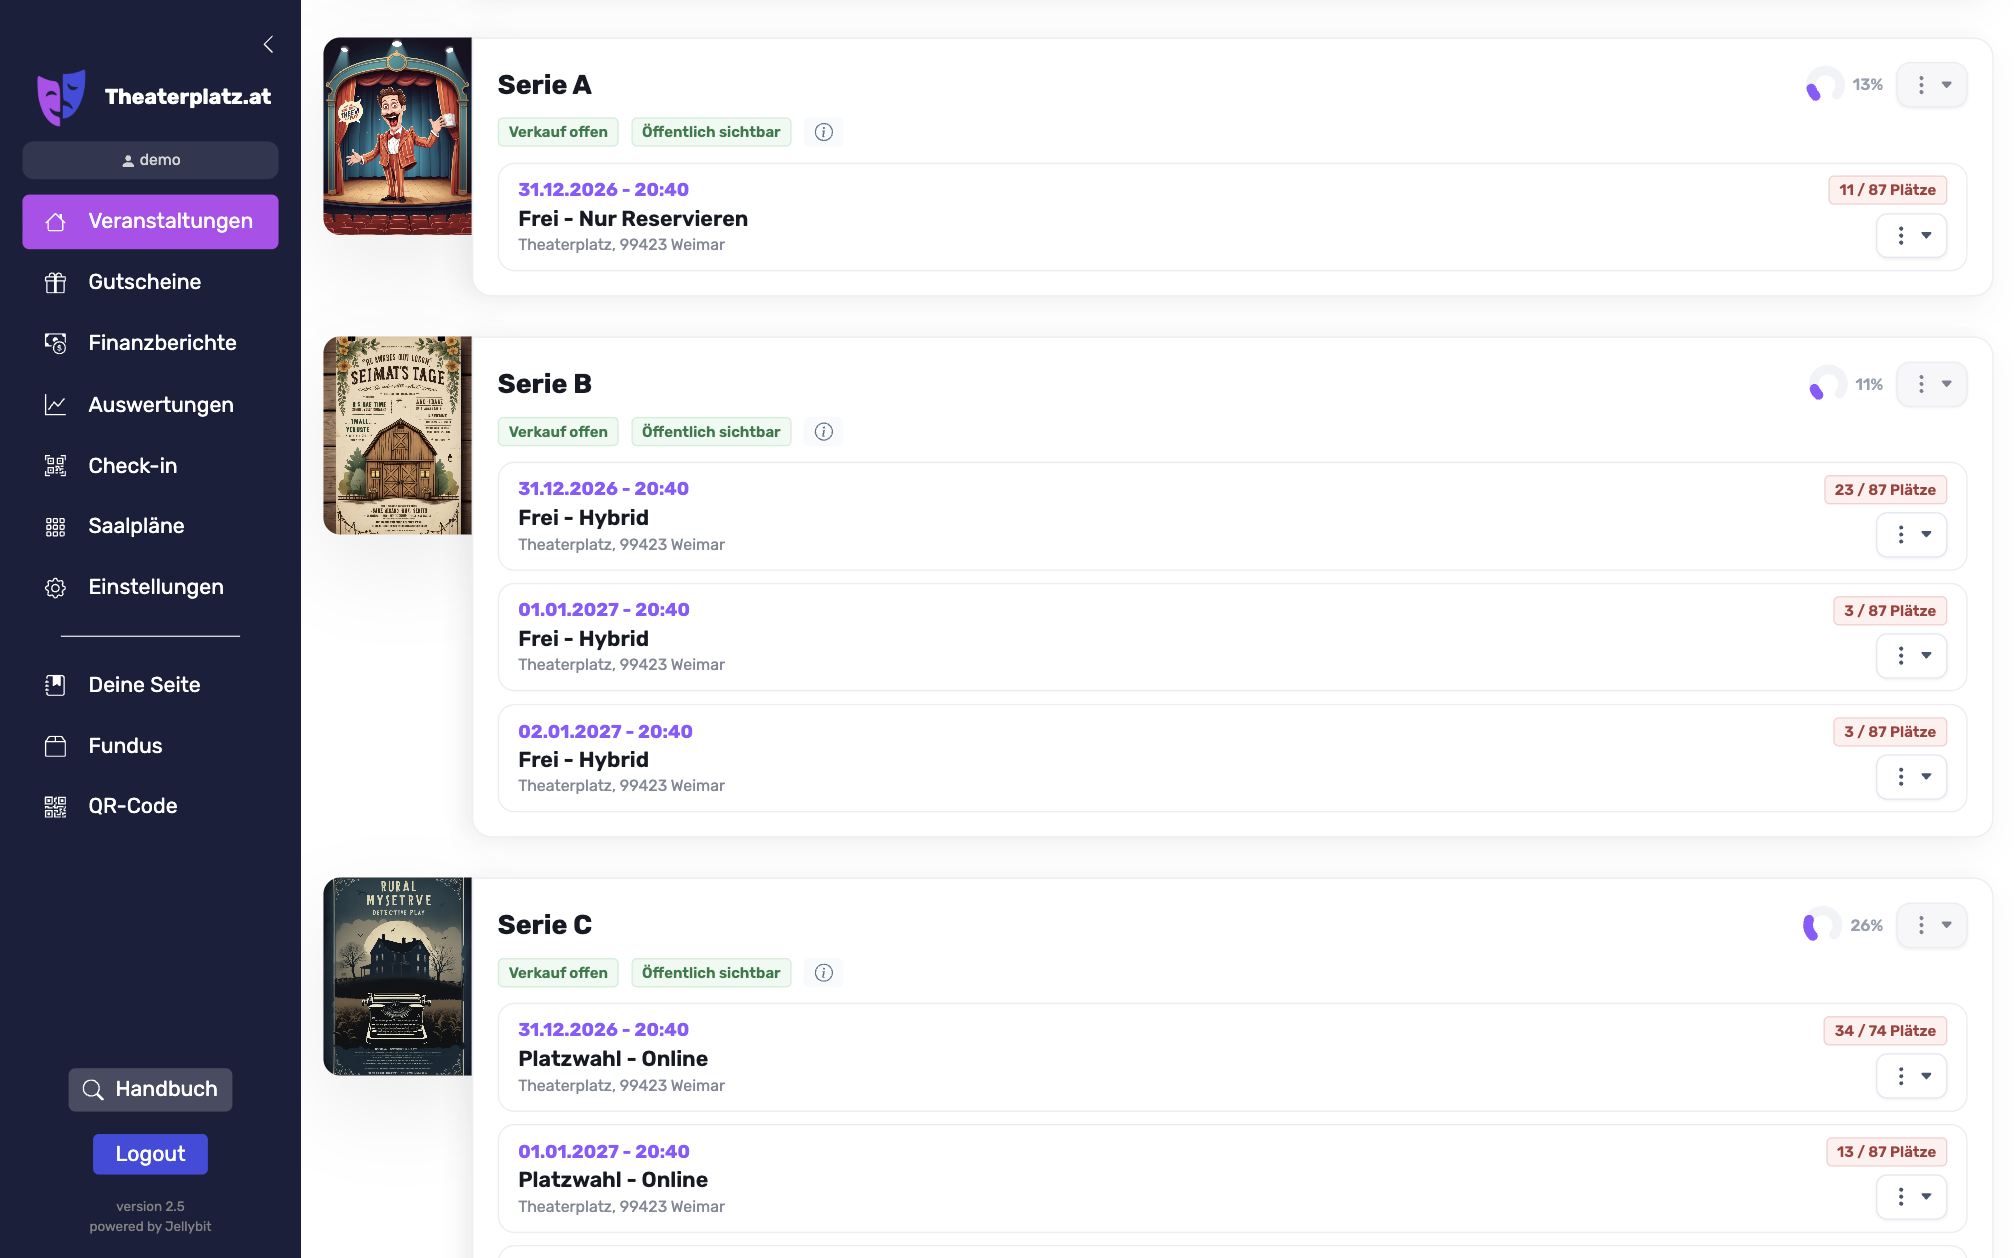Open the Serie B poster thumbnail
Viewport: 2014px width, 1258px height.
(397, 435)
